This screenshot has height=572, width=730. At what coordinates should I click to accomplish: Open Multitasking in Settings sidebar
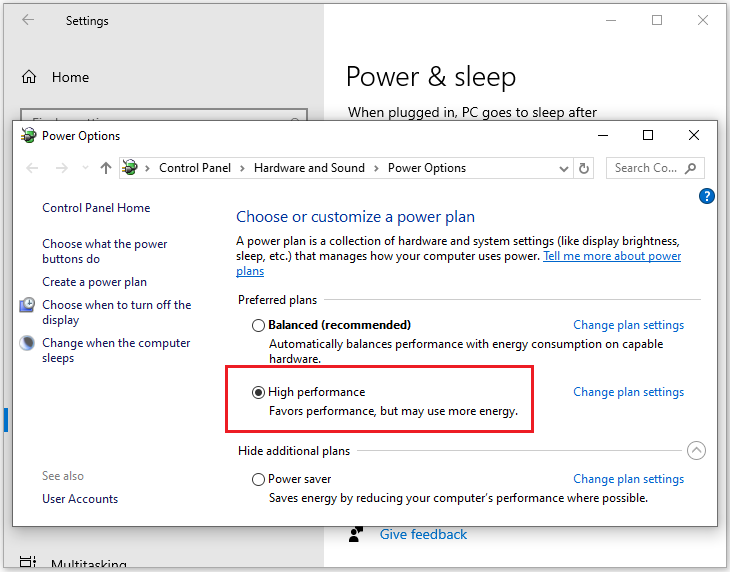[88, 564]
